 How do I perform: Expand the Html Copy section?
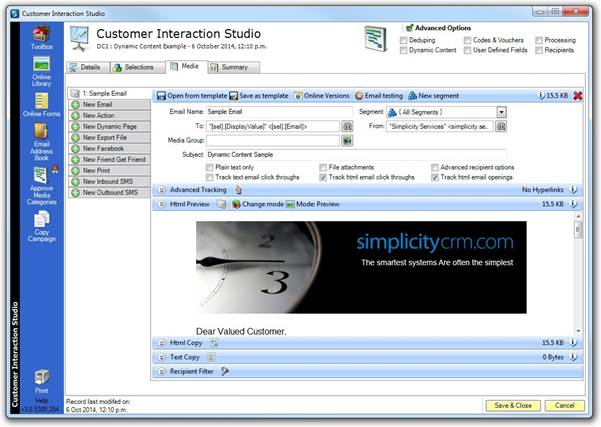[162, 343]
